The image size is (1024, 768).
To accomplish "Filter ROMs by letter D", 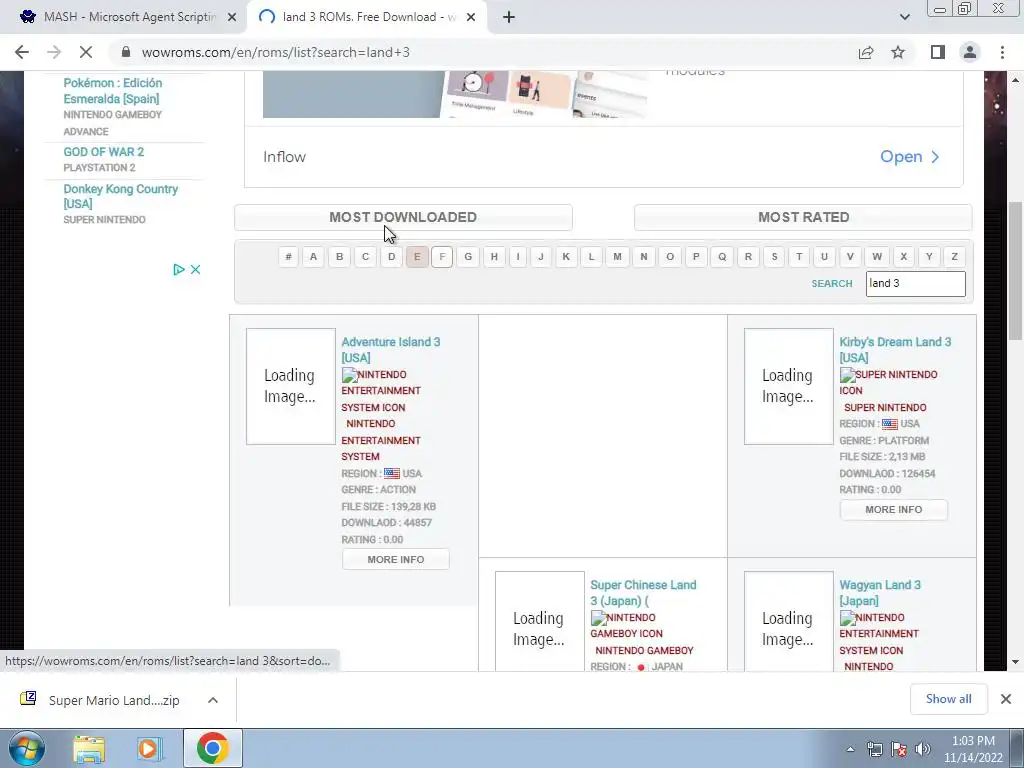I will click(x=391, y=257).
